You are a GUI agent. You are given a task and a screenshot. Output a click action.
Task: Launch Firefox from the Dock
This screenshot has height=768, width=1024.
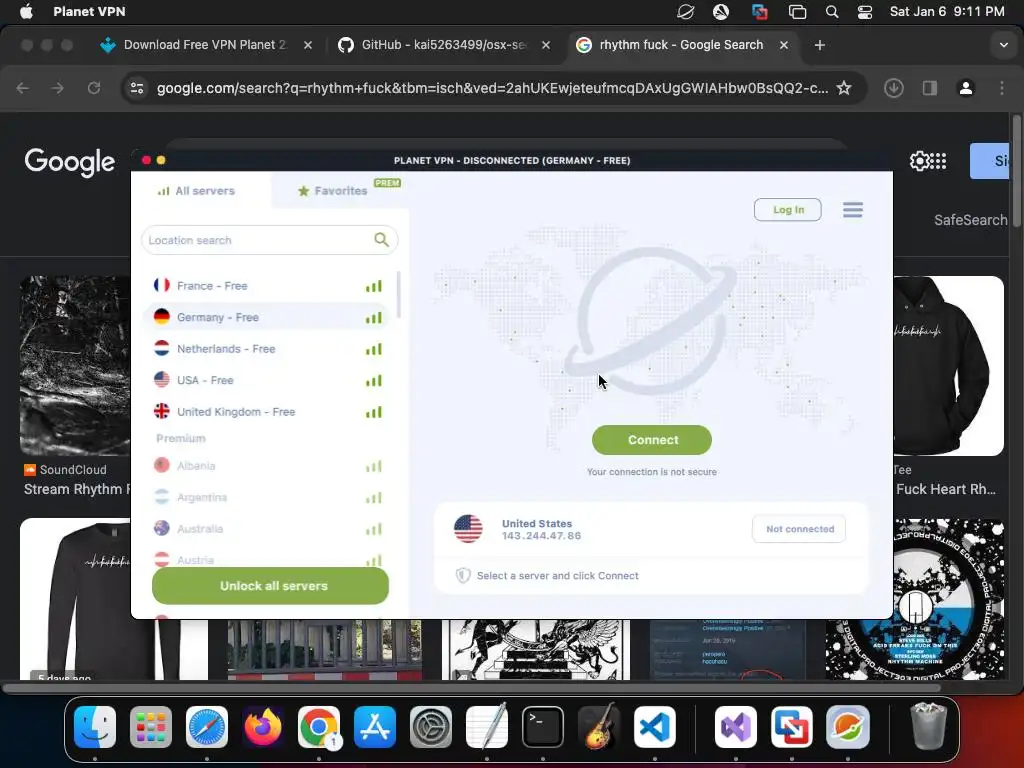263,726
